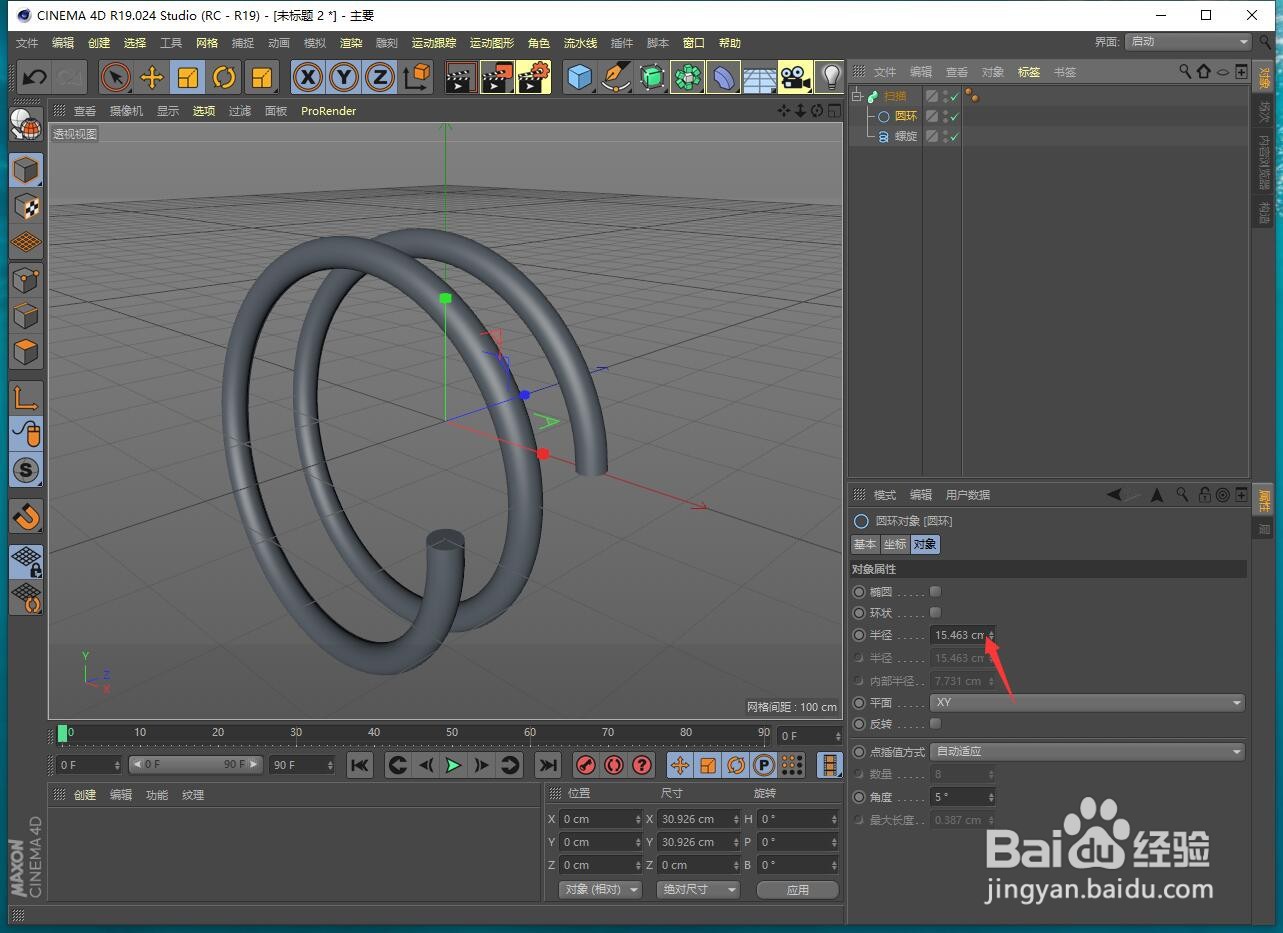Open the 创建 menu in main menubar
This screenshot has width=1283, height=933.
click(99, 43)
